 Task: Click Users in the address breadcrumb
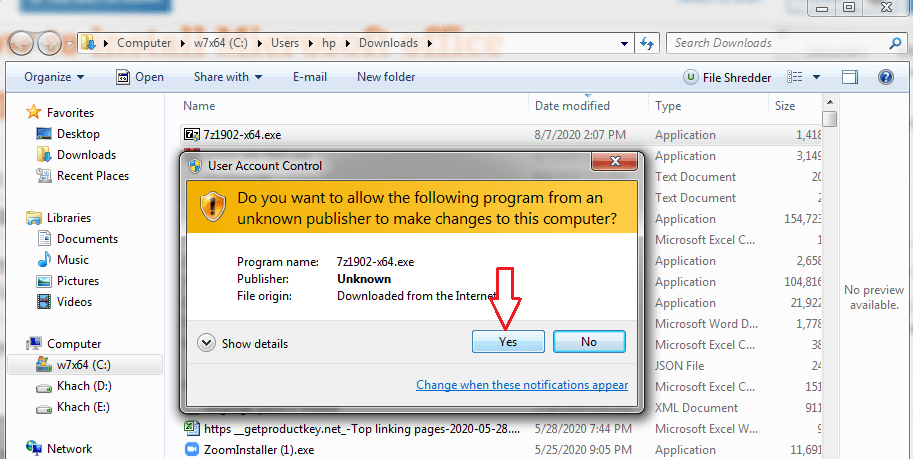pyautogui.click(x=285, y=43)
